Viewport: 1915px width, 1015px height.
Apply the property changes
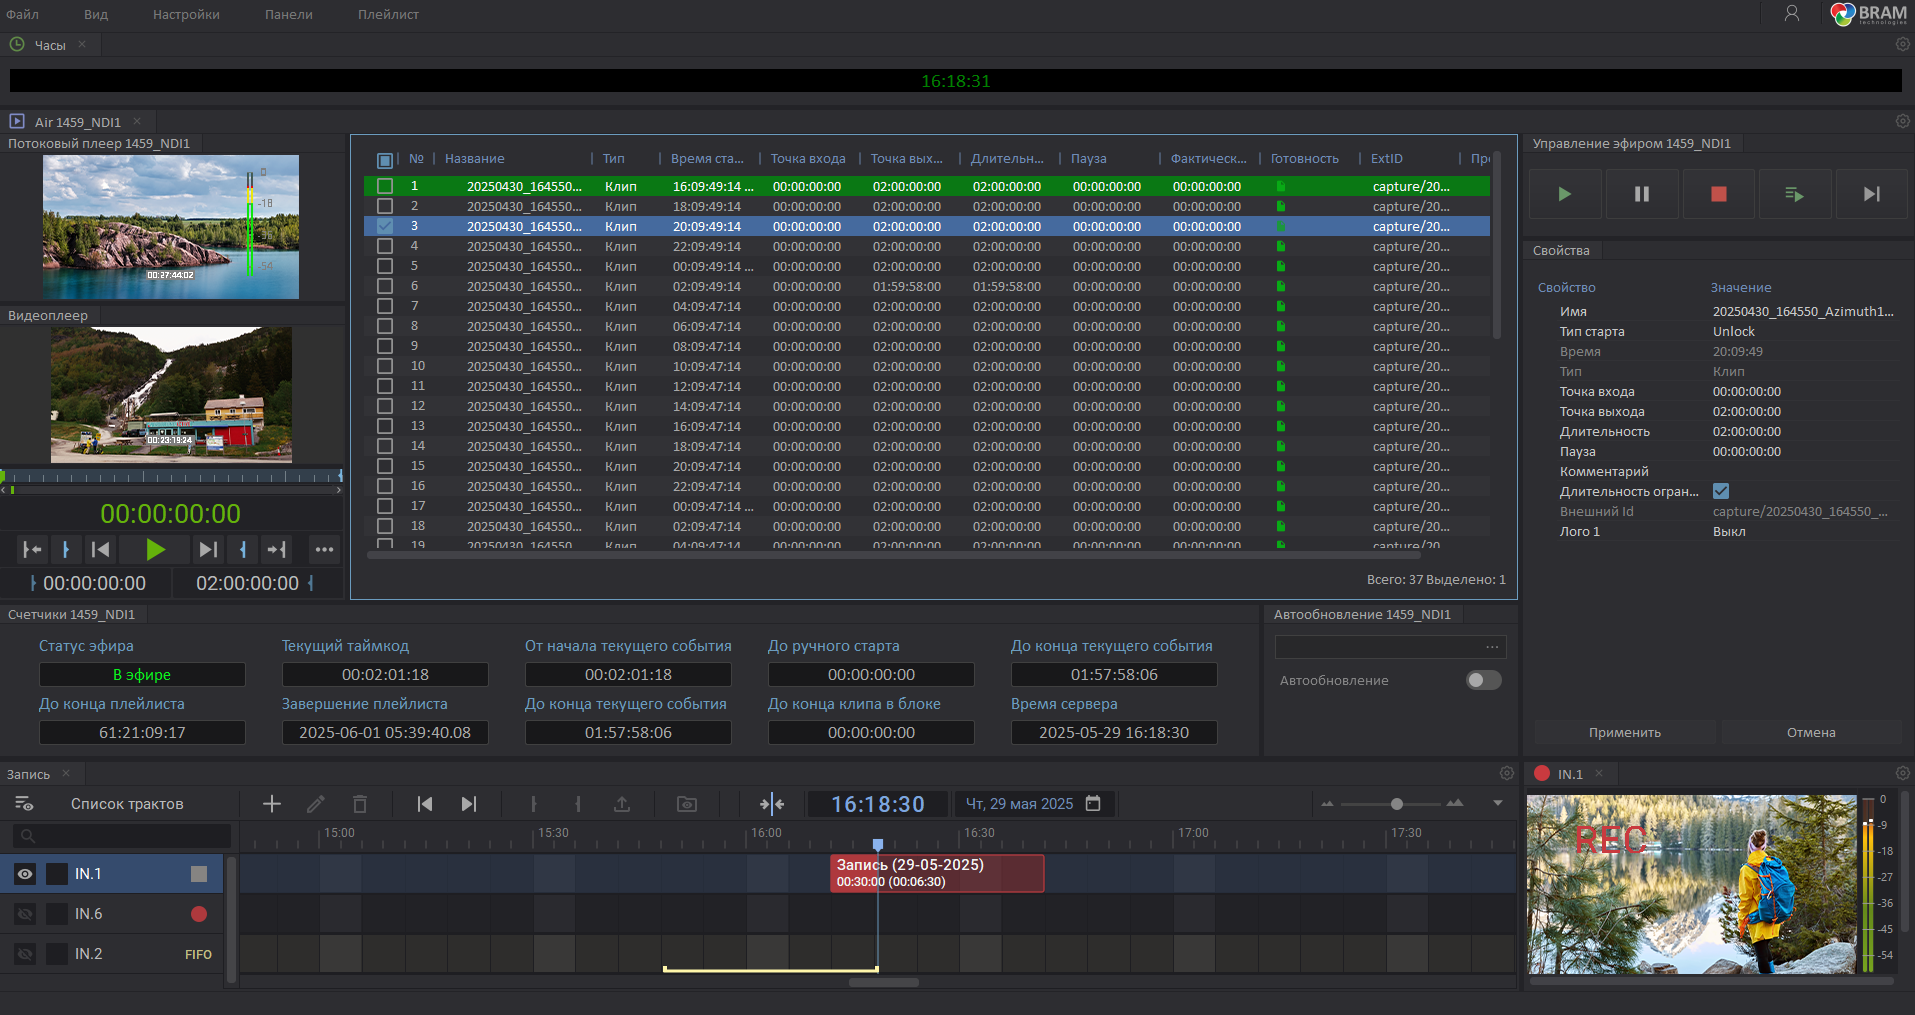pyautogui.click(x=1625, y=732)
